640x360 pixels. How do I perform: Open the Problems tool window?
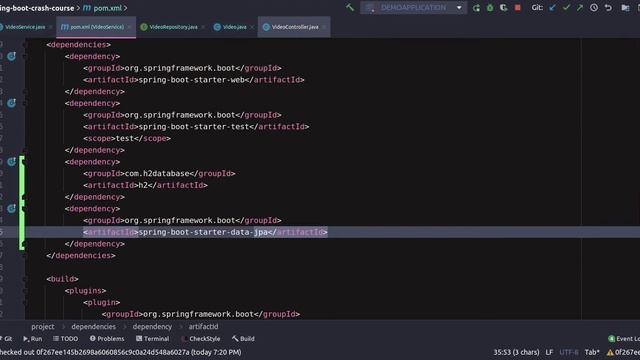pos(107,339)
